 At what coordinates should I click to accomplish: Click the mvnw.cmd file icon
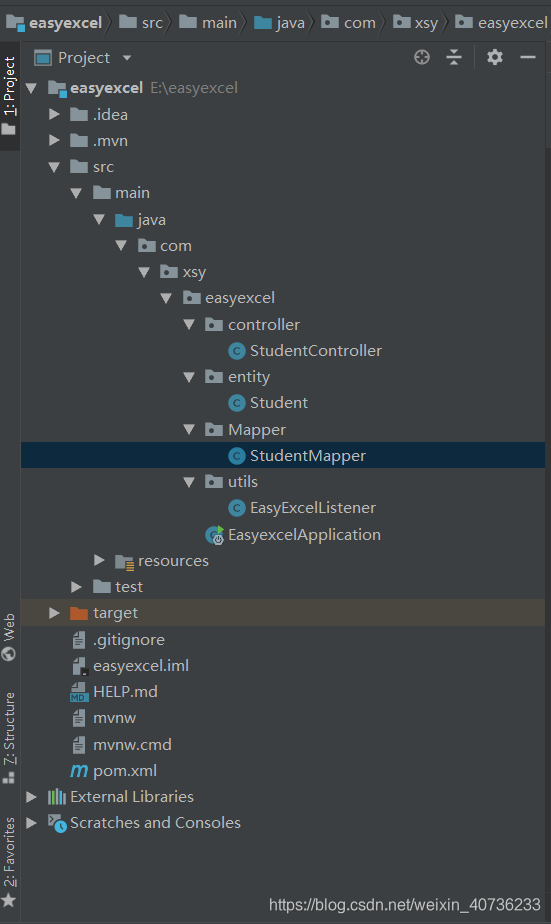click(x=79, y=744)
